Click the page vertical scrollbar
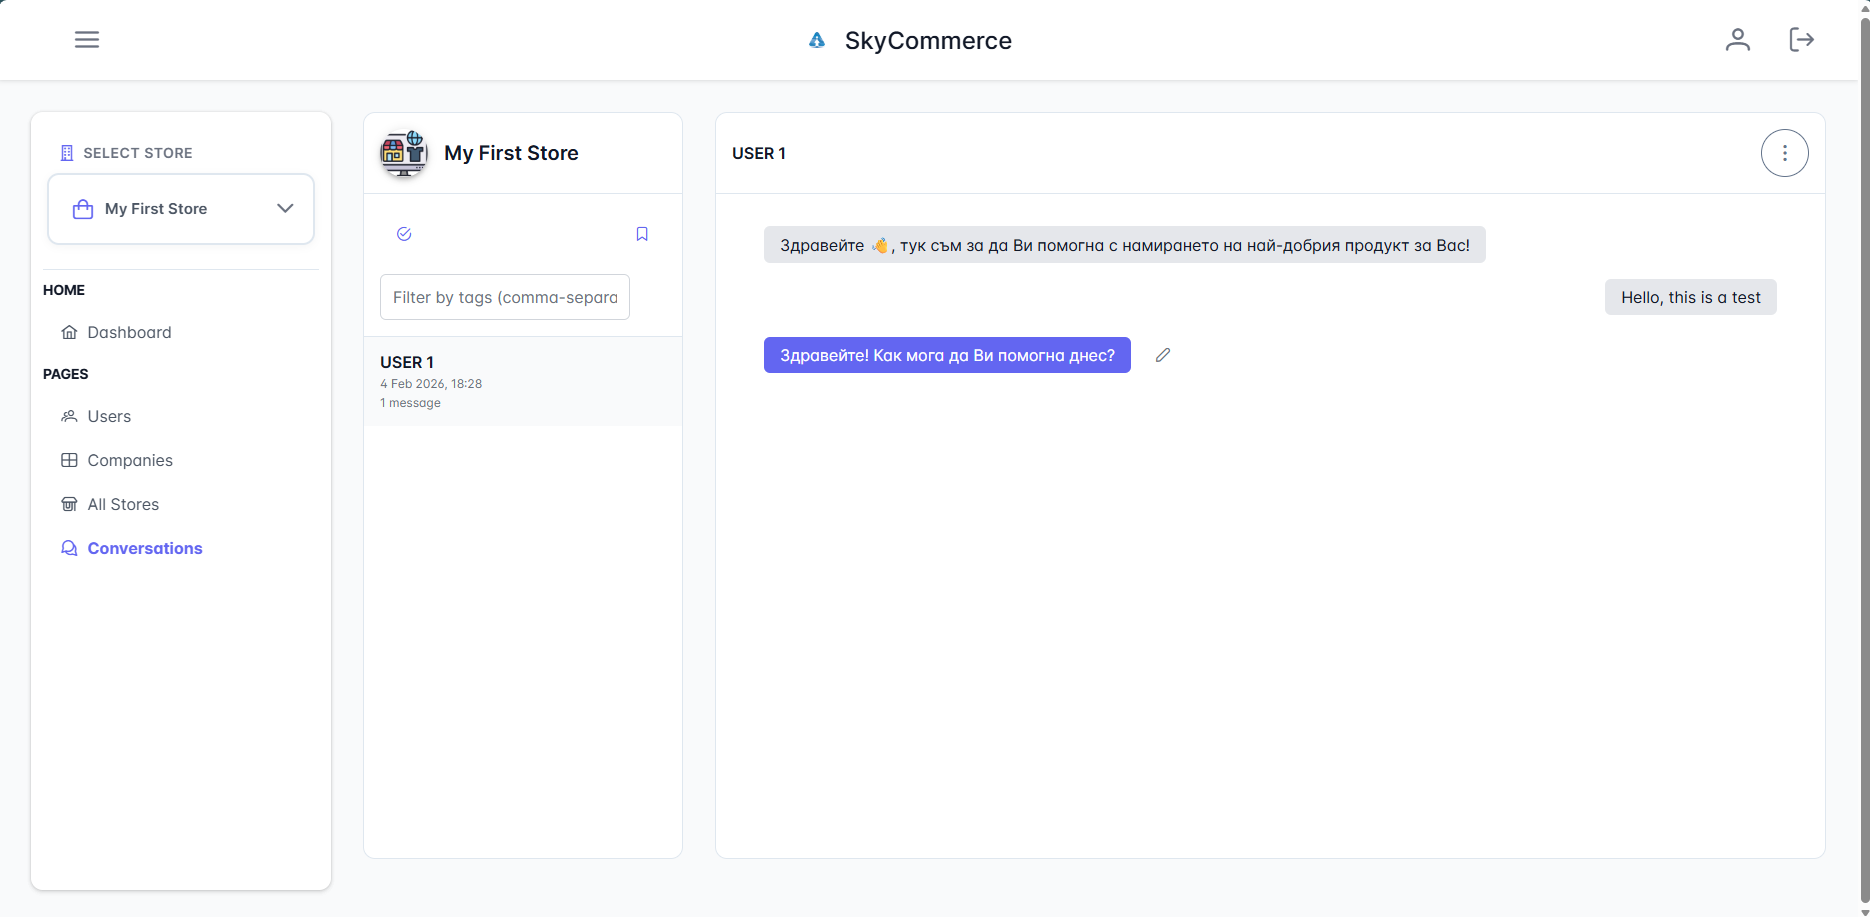This screenshot has width=1870, height=917. point(1864,458)
